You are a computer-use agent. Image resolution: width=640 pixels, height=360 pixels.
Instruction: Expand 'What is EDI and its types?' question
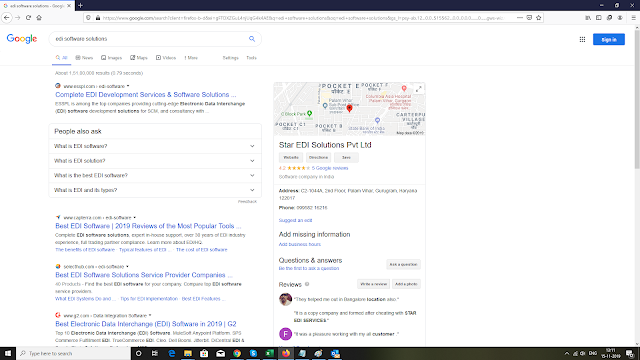click(155, 190)
